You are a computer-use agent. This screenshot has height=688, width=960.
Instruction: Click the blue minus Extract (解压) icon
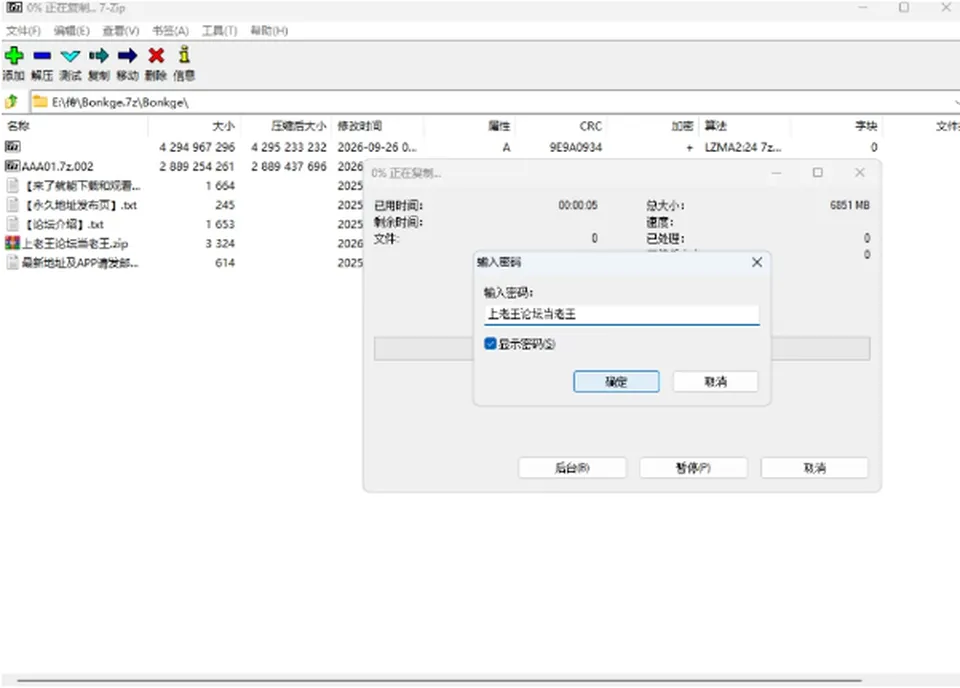pyautogui.click(x=42, y=56)
